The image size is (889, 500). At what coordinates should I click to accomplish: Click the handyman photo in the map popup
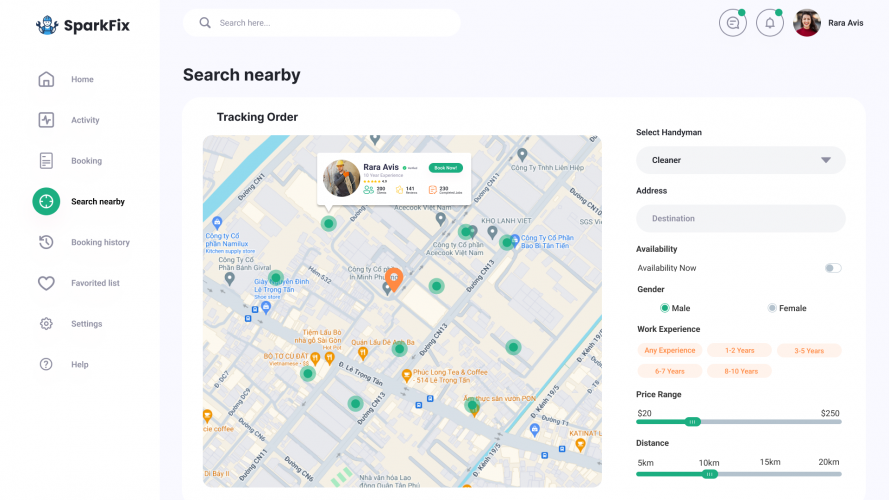point(341,178)
